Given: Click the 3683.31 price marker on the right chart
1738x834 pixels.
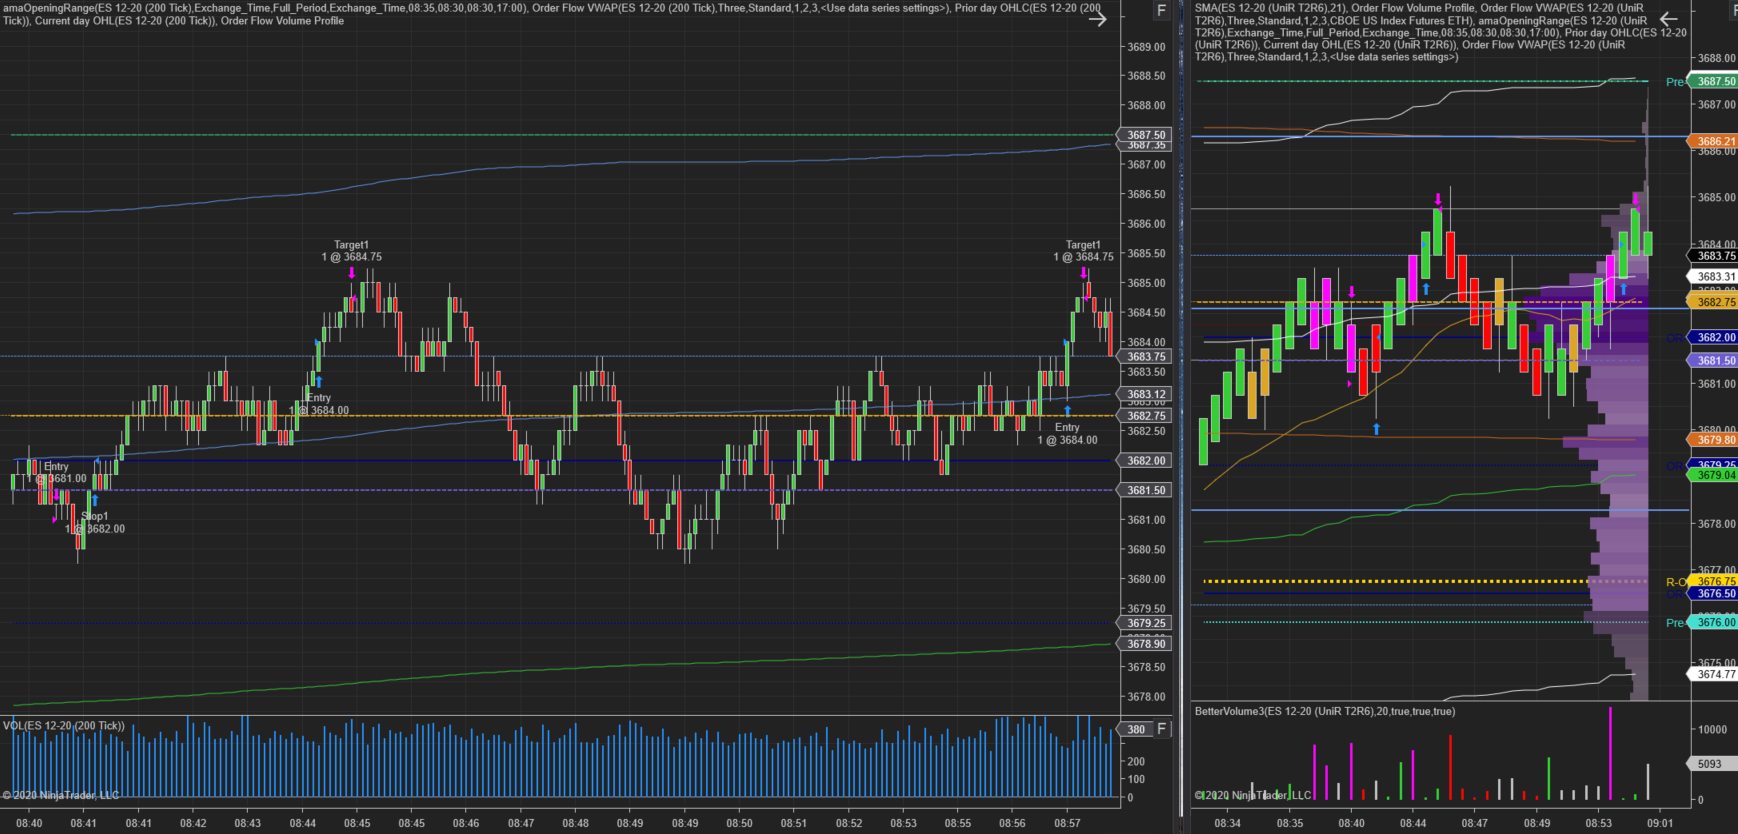Looking at the screenshot, I should pos(1714,277).
